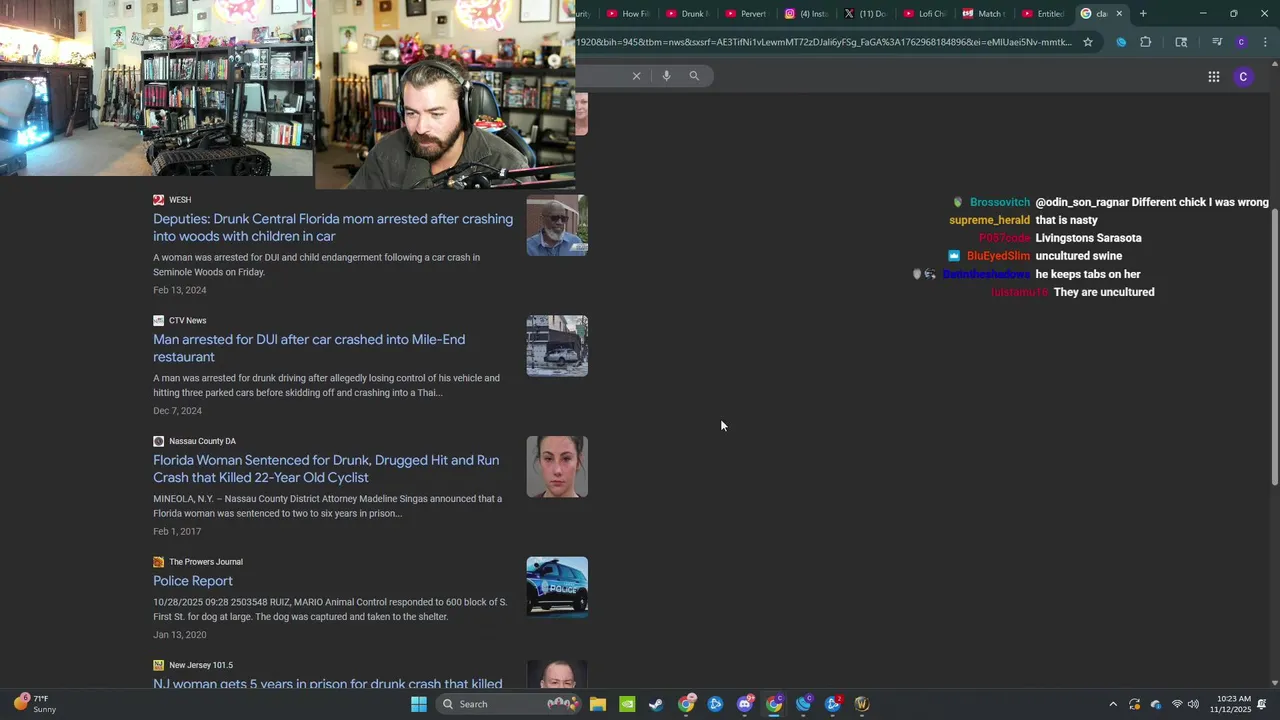This screenshot has width=1280, height=720.
Task: Click chat message 'They are uncultured'
Action: pos(1104,292)
